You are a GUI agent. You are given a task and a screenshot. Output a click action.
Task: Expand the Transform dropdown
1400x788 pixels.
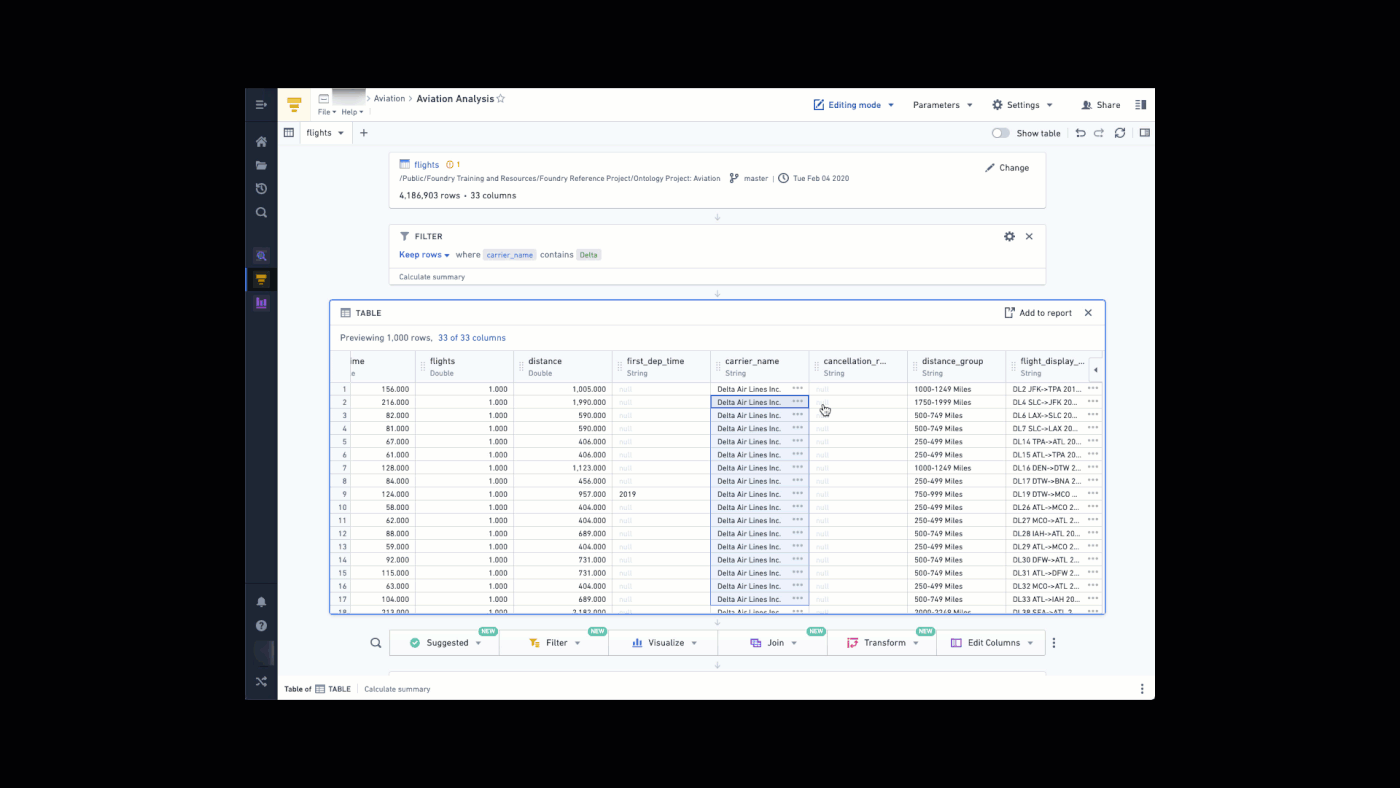[883, 643]
